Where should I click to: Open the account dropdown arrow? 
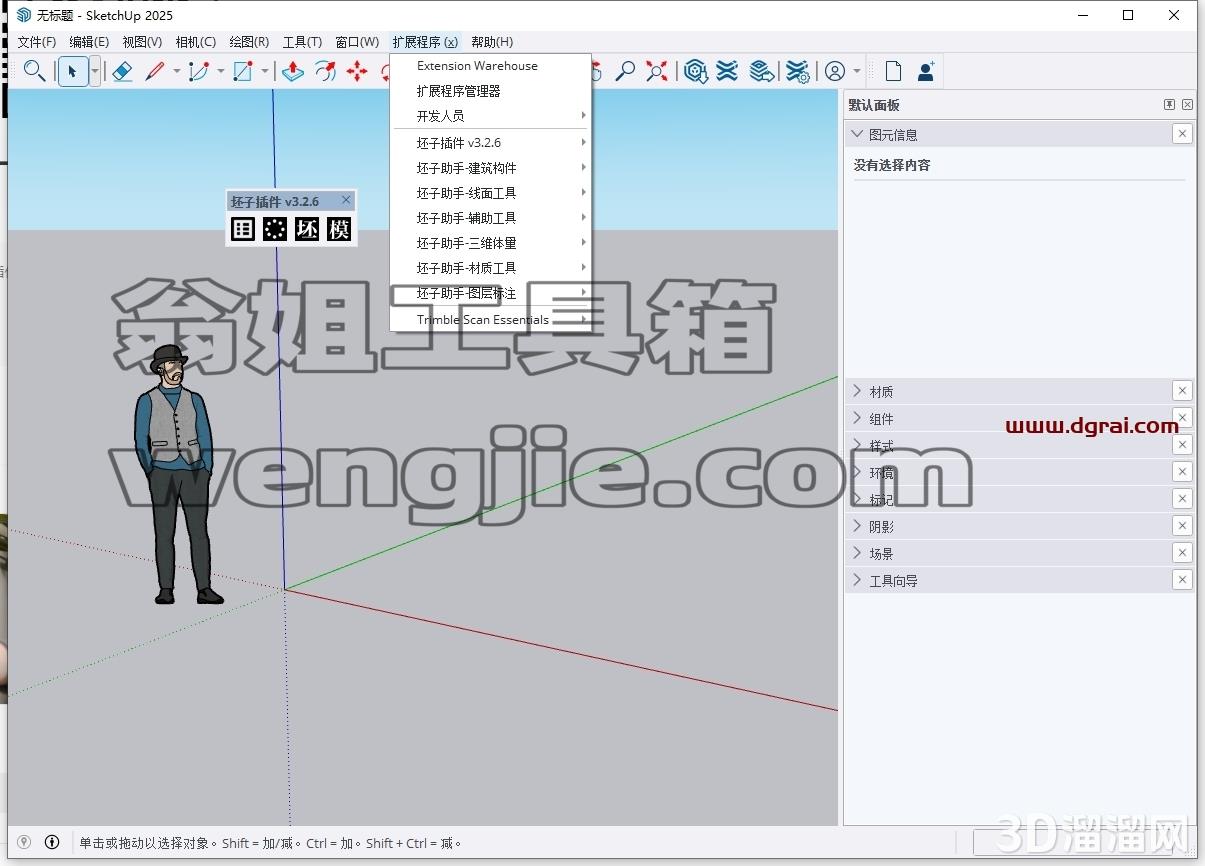[x=857, y=71]
